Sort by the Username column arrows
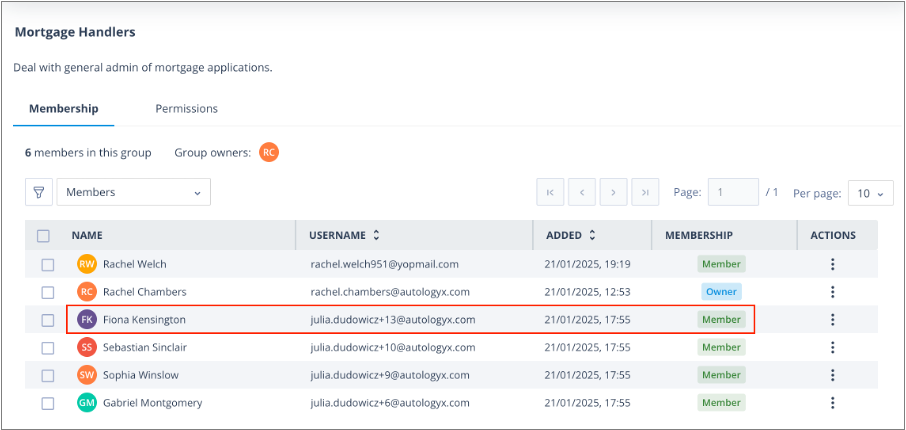Viewport: 906px width, 430px height. pyautogui.click(x=376, y=235)
